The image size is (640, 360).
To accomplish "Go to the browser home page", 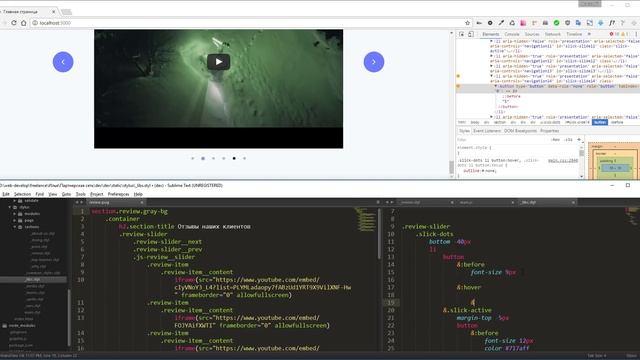I will pyautogui.click(x=24, y=23).
